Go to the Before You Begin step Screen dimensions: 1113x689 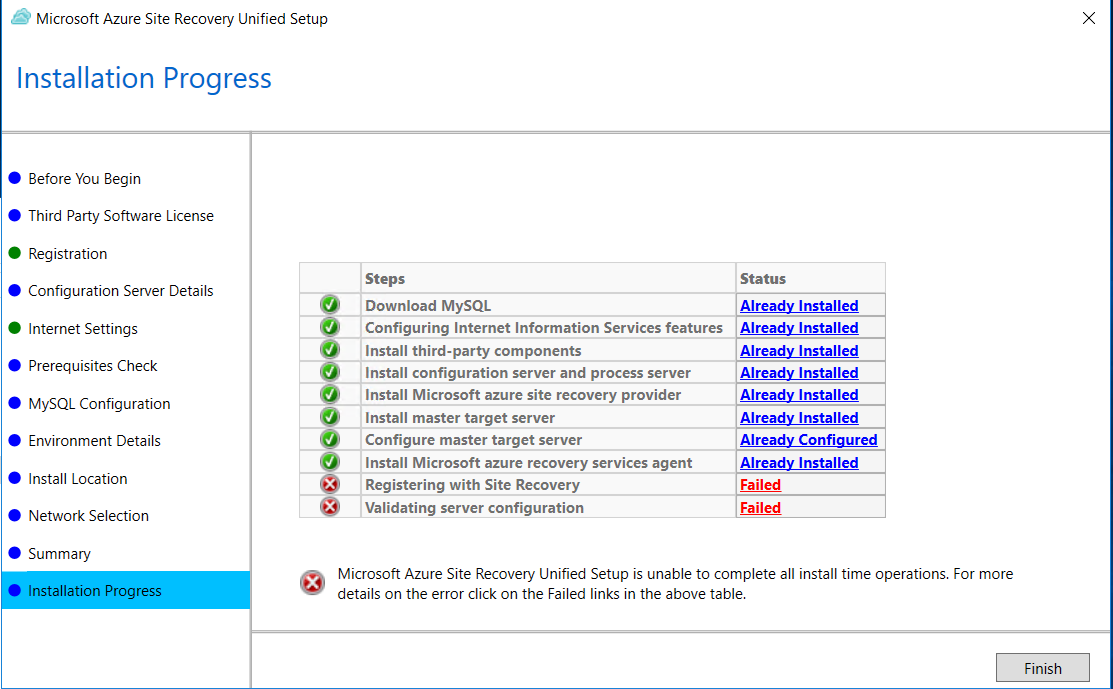(84, 179)
